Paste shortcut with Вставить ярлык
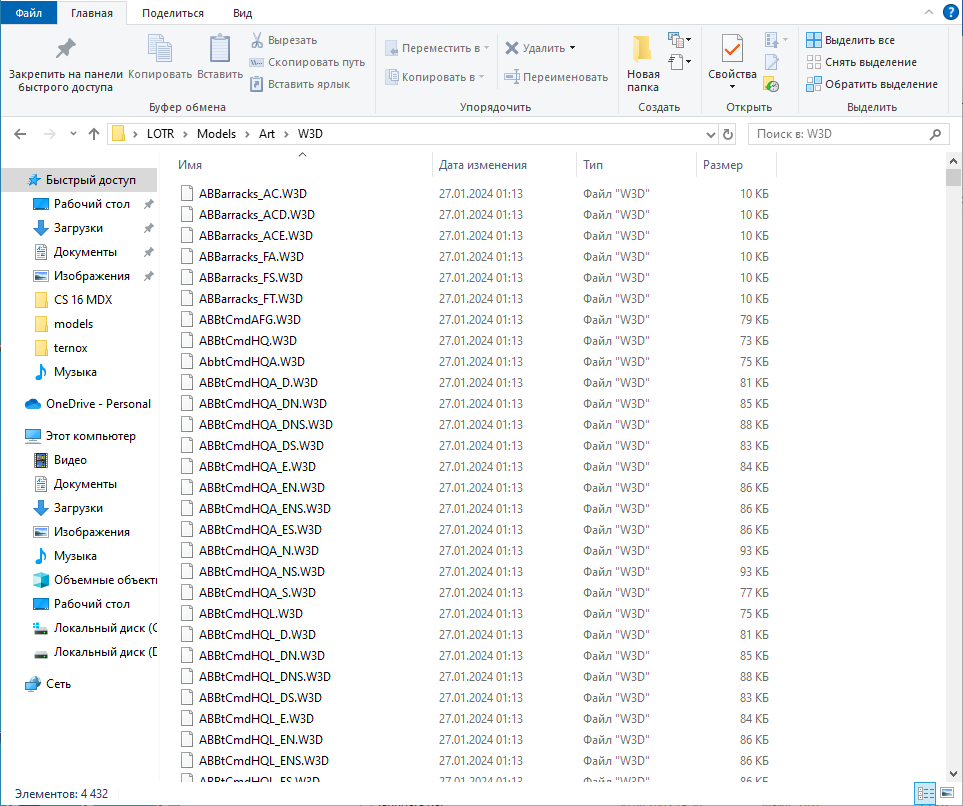Viewport: 963px width, 806px height. 300,84
